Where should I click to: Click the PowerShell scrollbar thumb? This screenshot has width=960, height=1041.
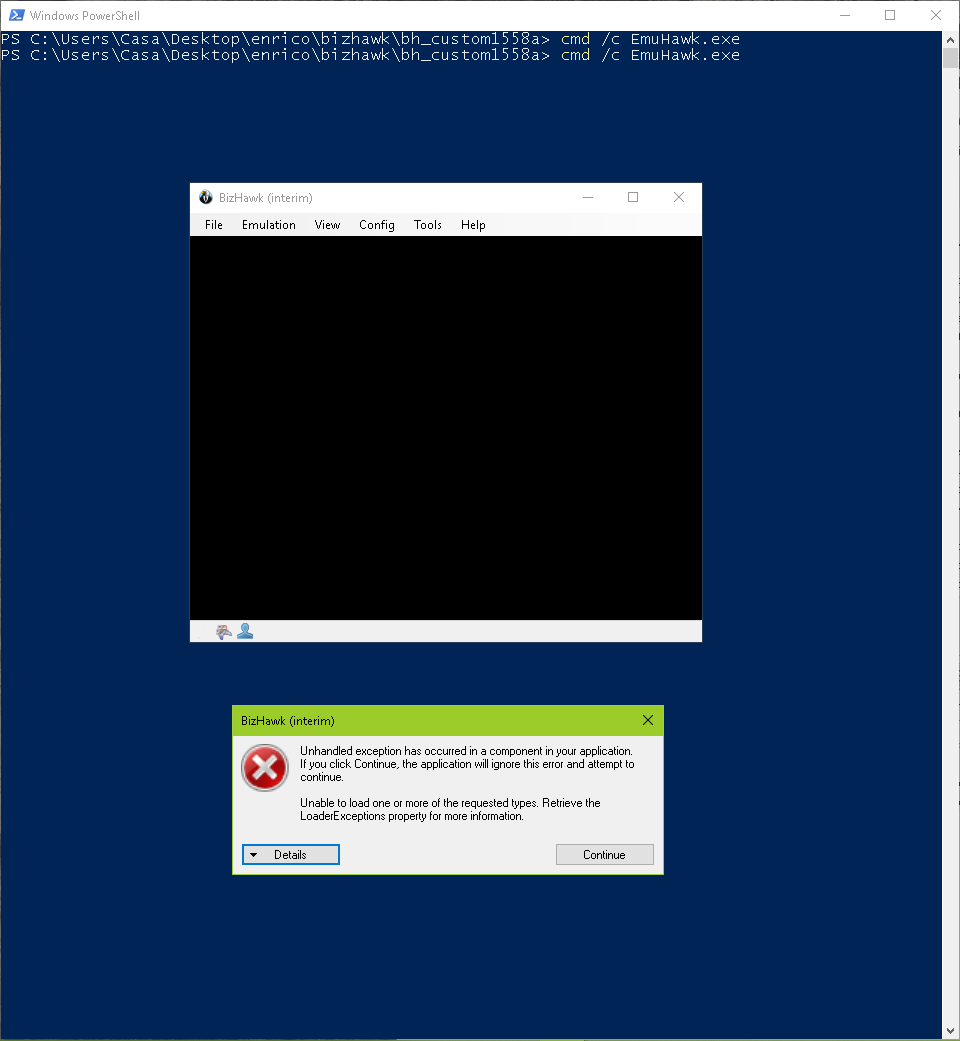pyautogui.click(x=949, y=55)
